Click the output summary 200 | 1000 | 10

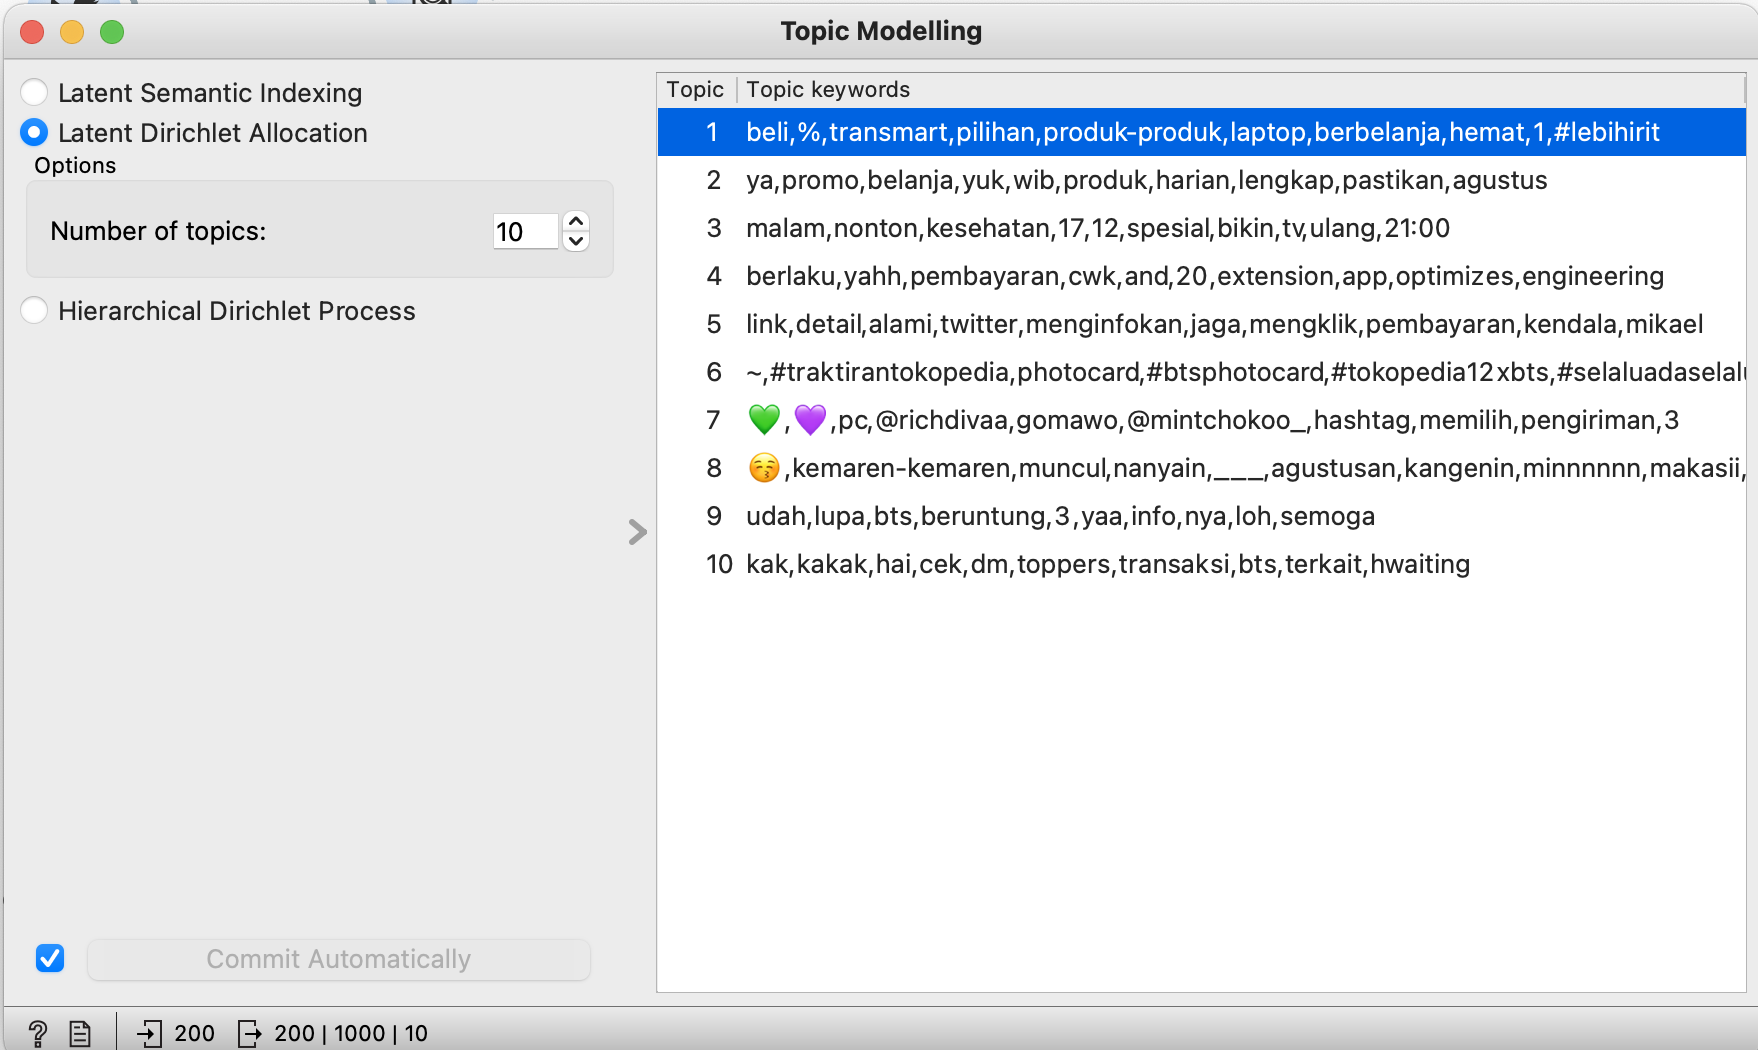[351, 1033]
